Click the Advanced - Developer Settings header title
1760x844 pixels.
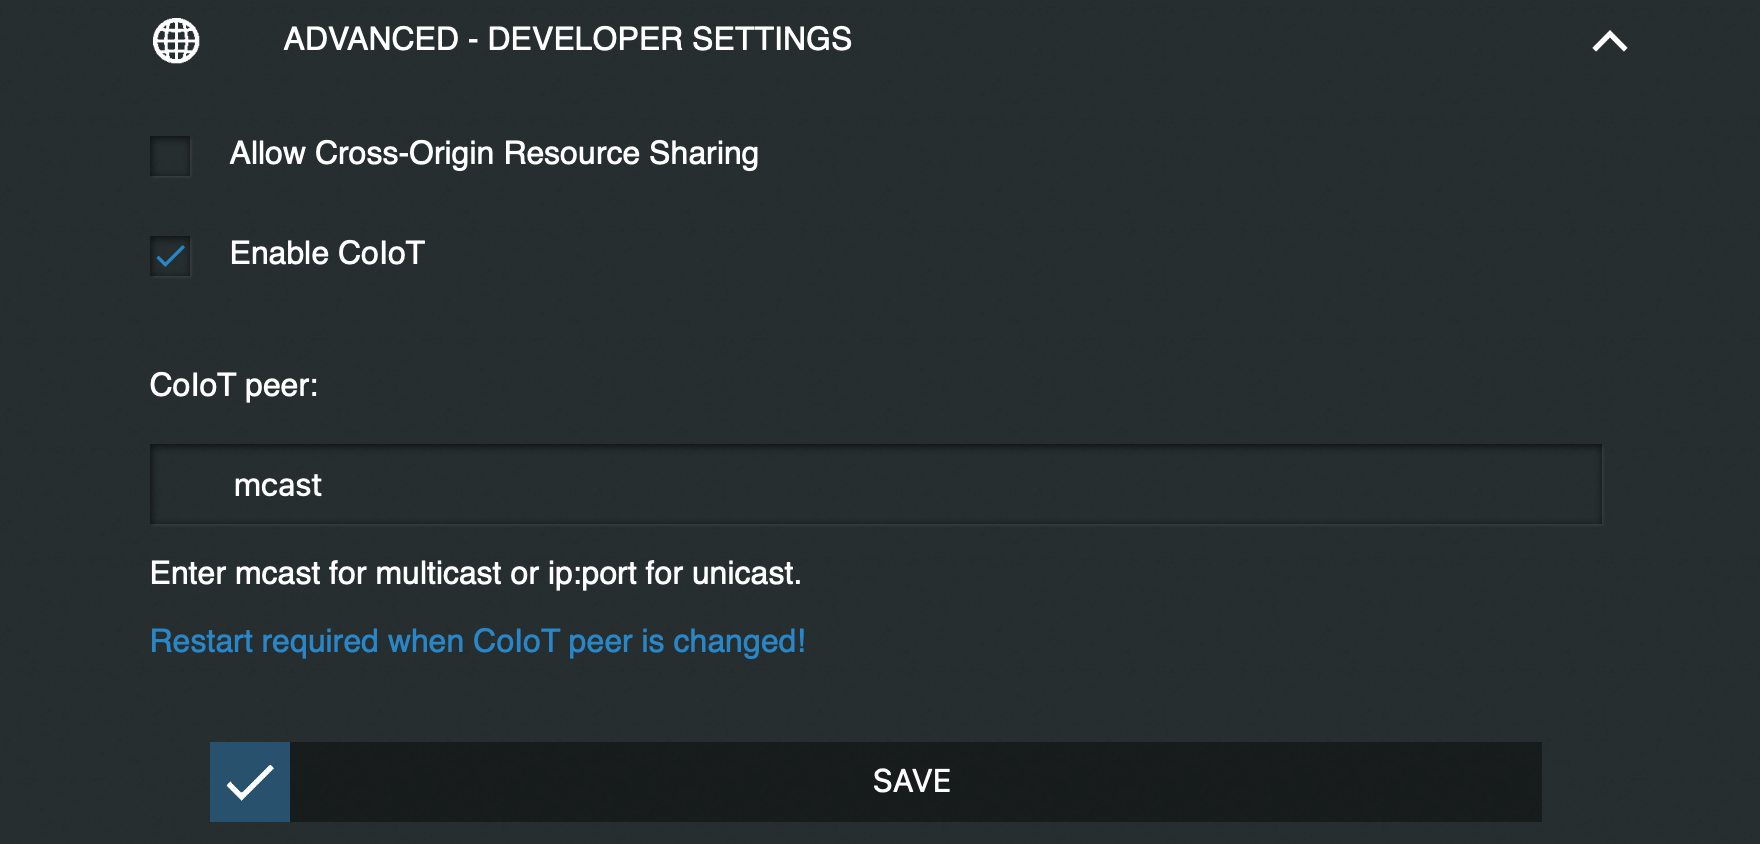(x=568, y=39)
